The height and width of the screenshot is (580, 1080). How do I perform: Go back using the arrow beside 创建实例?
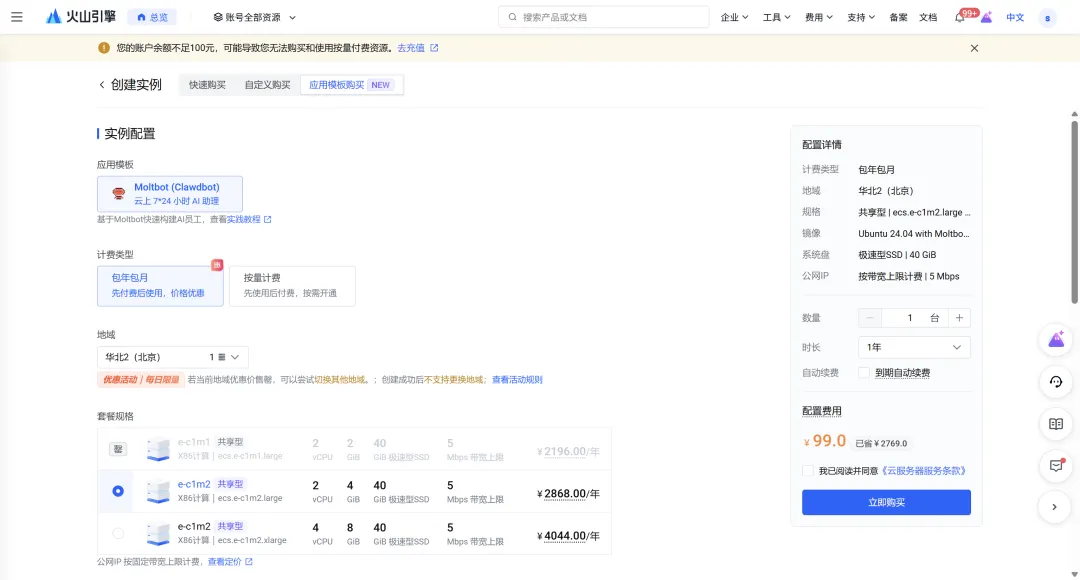coord(101,85)
